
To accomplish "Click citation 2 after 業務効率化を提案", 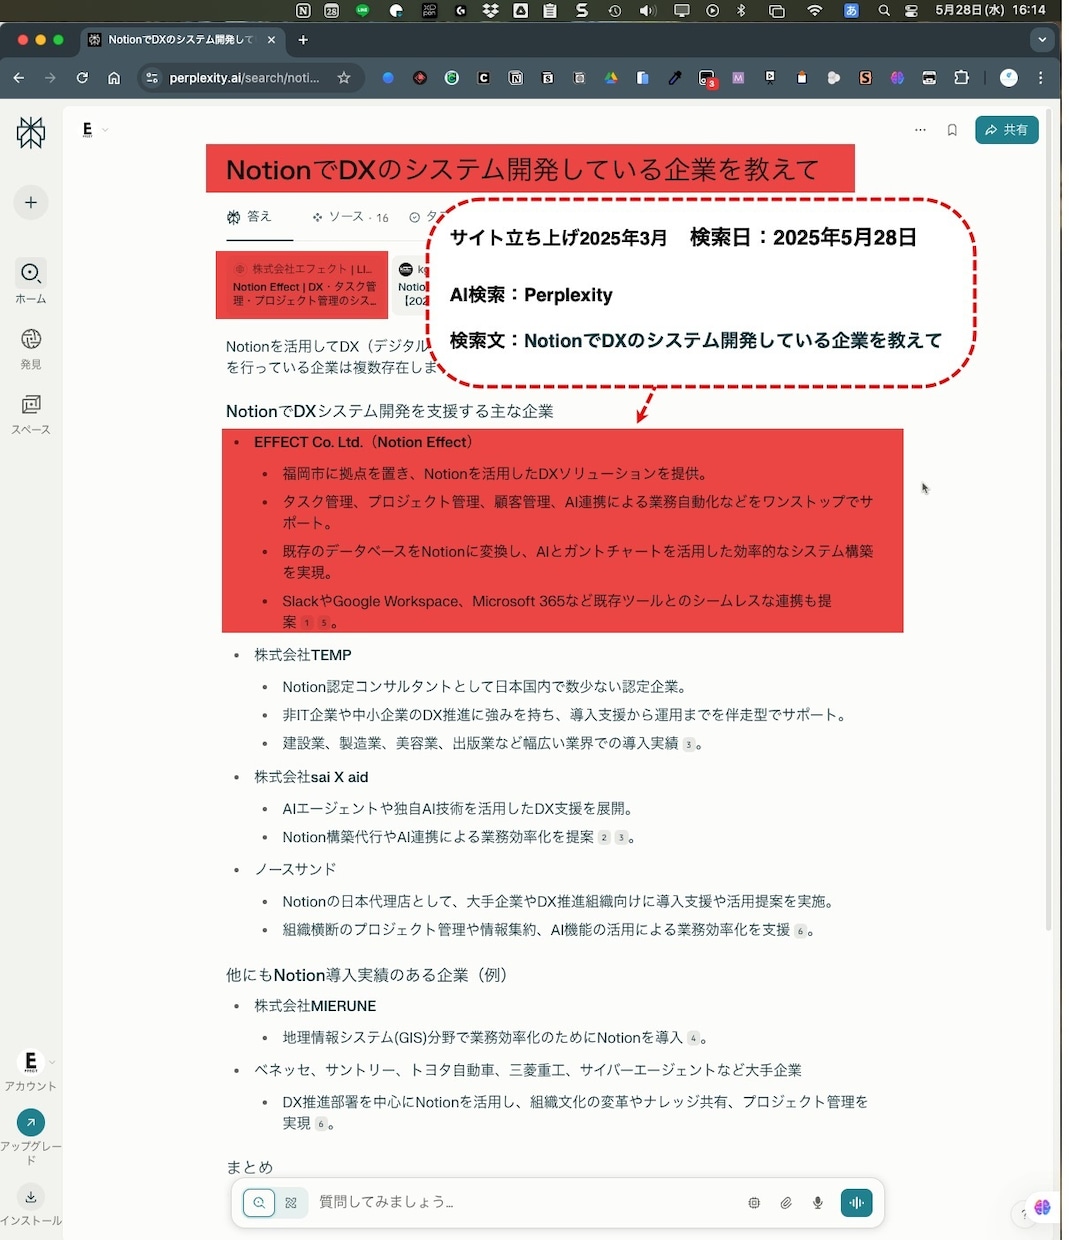I will coord(604,838).
